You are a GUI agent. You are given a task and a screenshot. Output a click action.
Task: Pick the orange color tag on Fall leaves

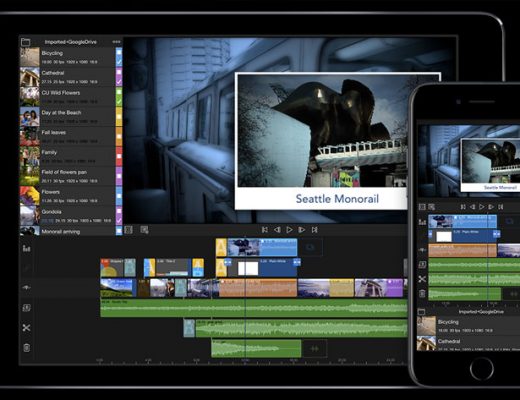click(x=119, y=136)
